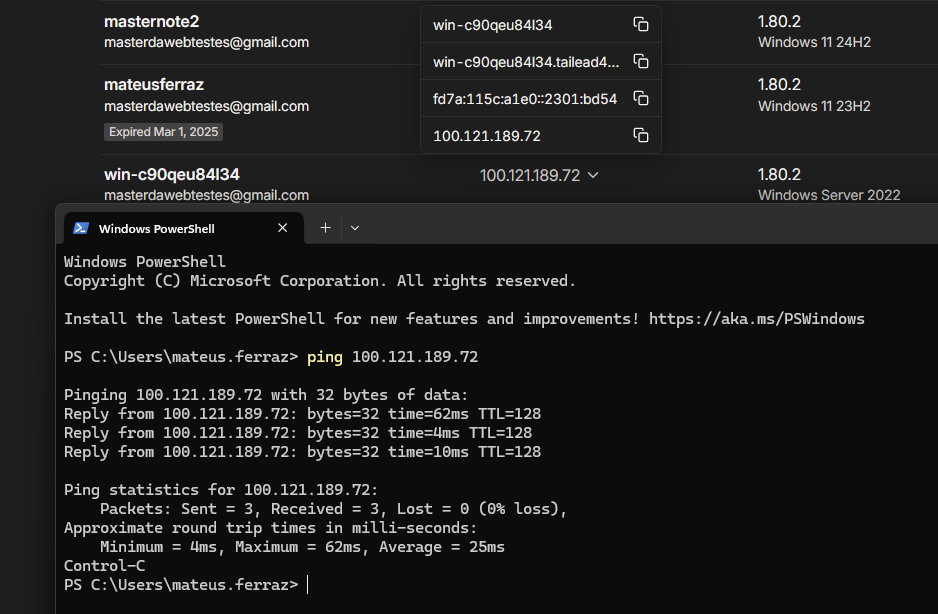Open the terminal profiles dropdown arrow
938x614 pixels.
(x=355, y=228)
